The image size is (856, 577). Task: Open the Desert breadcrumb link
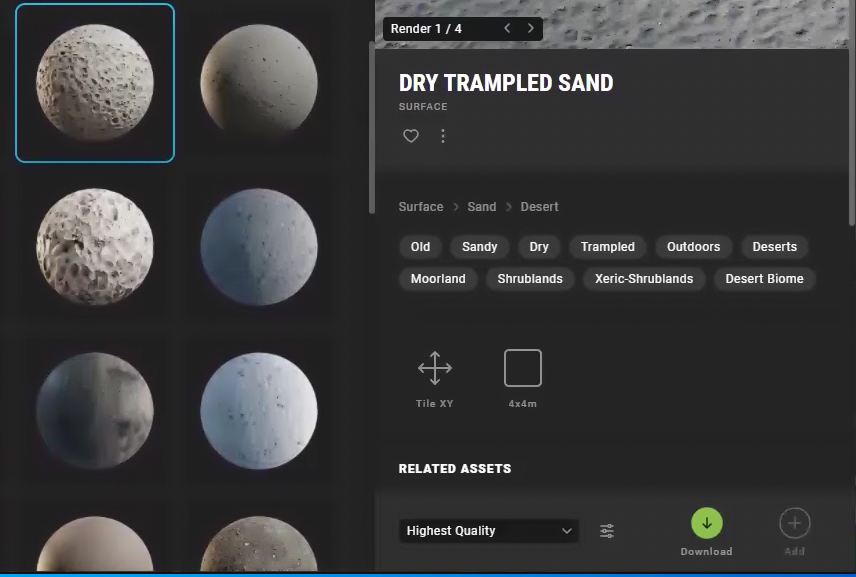(x=539, y=207)
